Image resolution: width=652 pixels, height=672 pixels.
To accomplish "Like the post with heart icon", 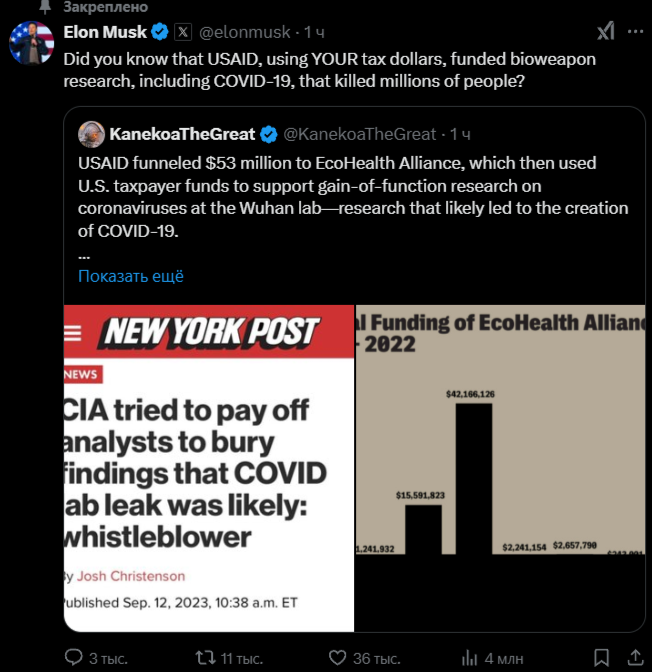I will pyautogui.click(x=333, y=658).
